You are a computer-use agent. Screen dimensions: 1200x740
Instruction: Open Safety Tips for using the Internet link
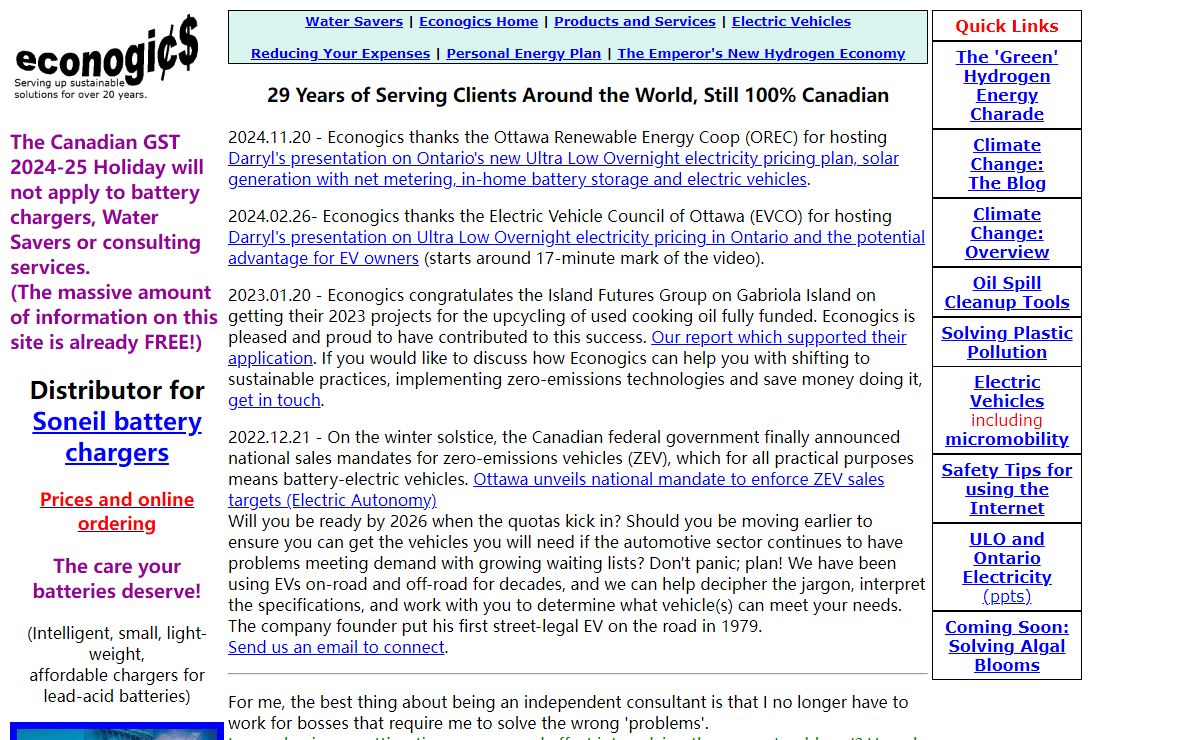pyautogui.click(x=1007, y=489)
